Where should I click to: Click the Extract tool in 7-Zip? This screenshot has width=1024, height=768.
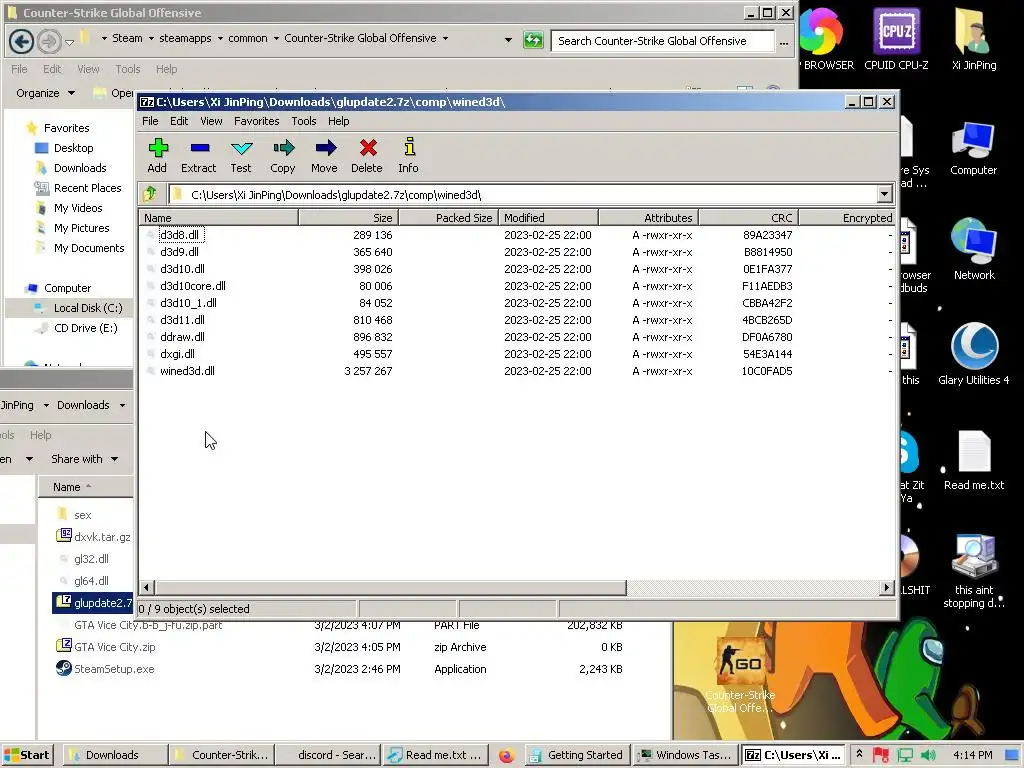point(199,155)
